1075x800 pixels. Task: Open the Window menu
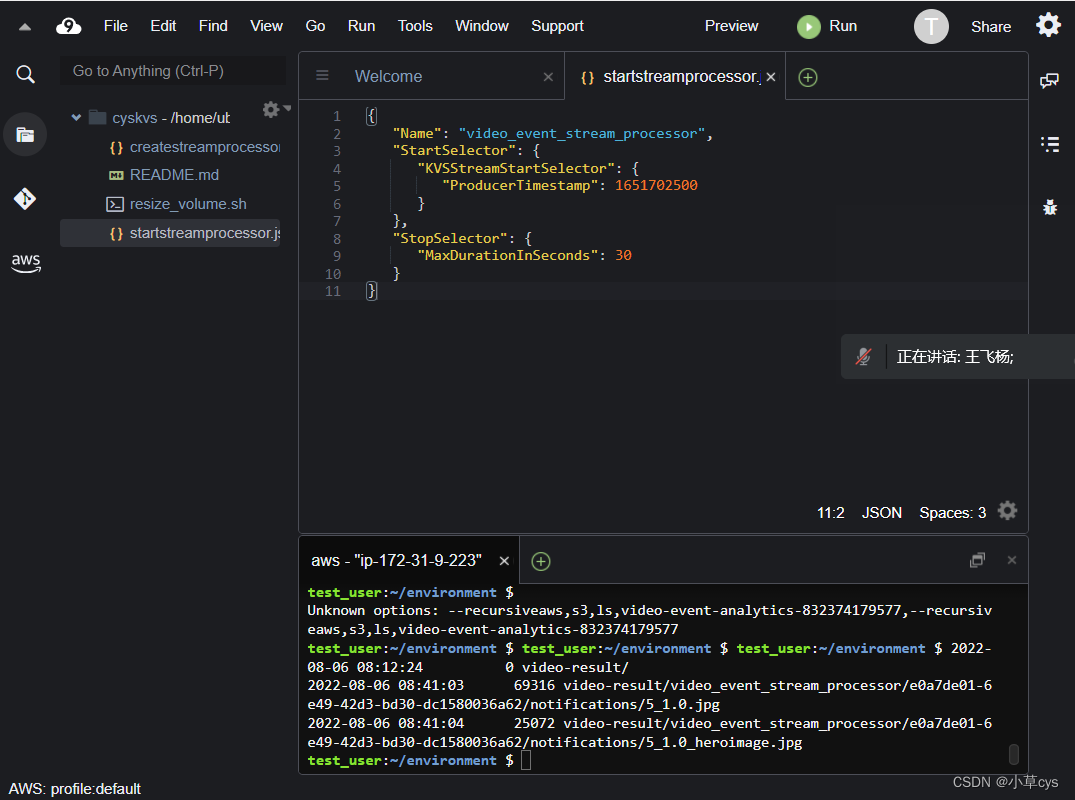482,26
